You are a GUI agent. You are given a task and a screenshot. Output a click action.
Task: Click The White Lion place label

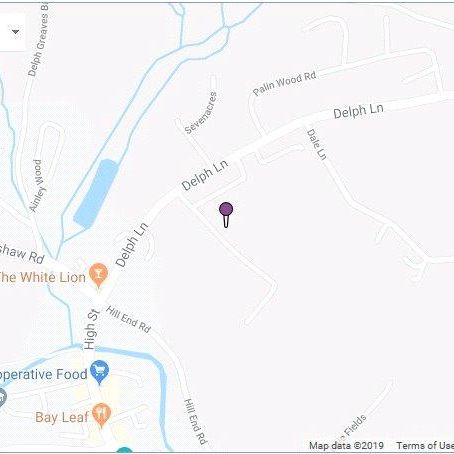42,277
